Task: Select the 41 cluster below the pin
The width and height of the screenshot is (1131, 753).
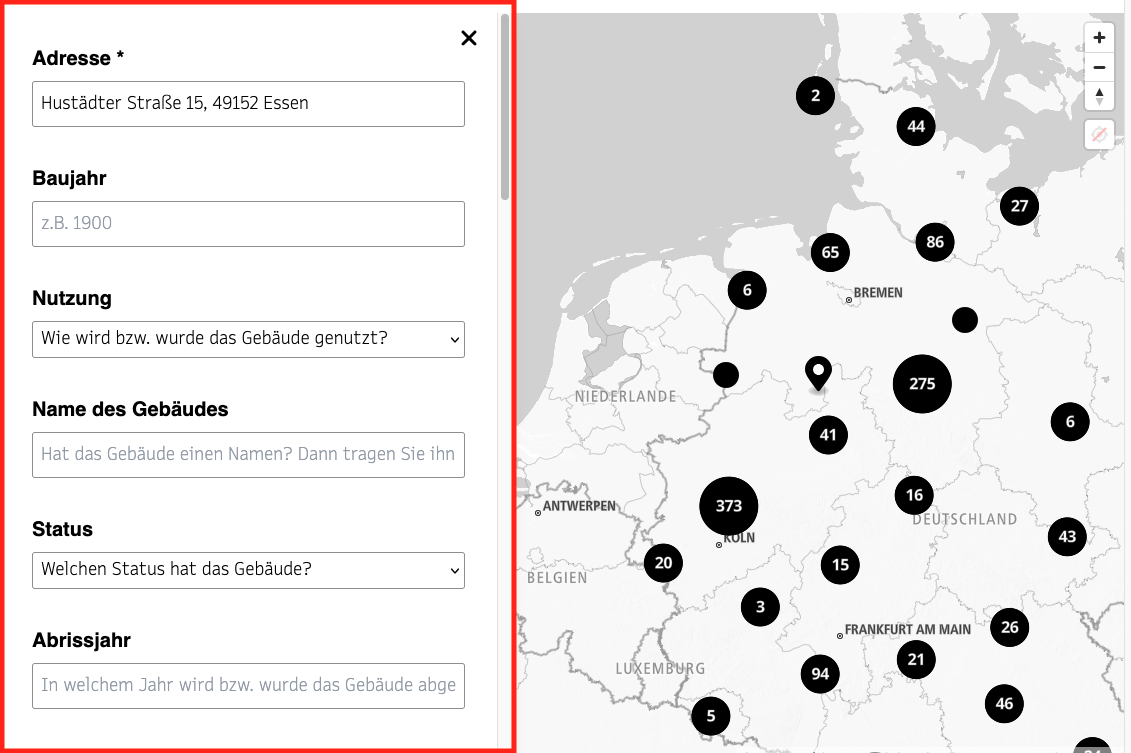Action: [827, 435]
